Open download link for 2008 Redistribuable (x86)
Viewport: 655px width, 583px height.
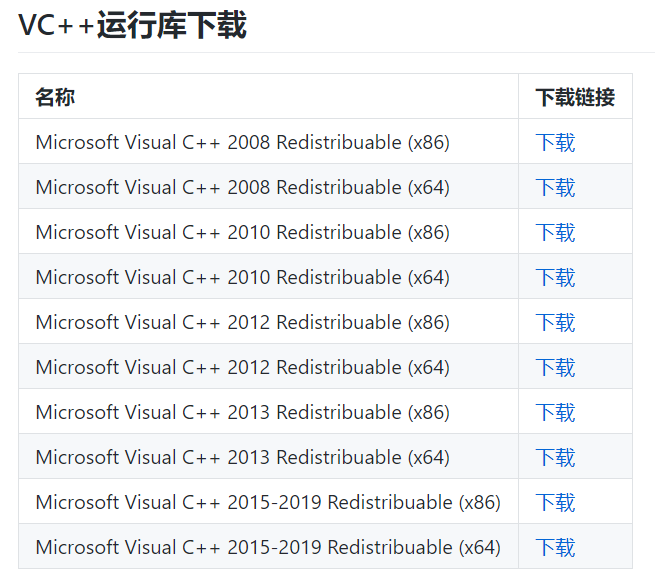click(x=555, y=142)
